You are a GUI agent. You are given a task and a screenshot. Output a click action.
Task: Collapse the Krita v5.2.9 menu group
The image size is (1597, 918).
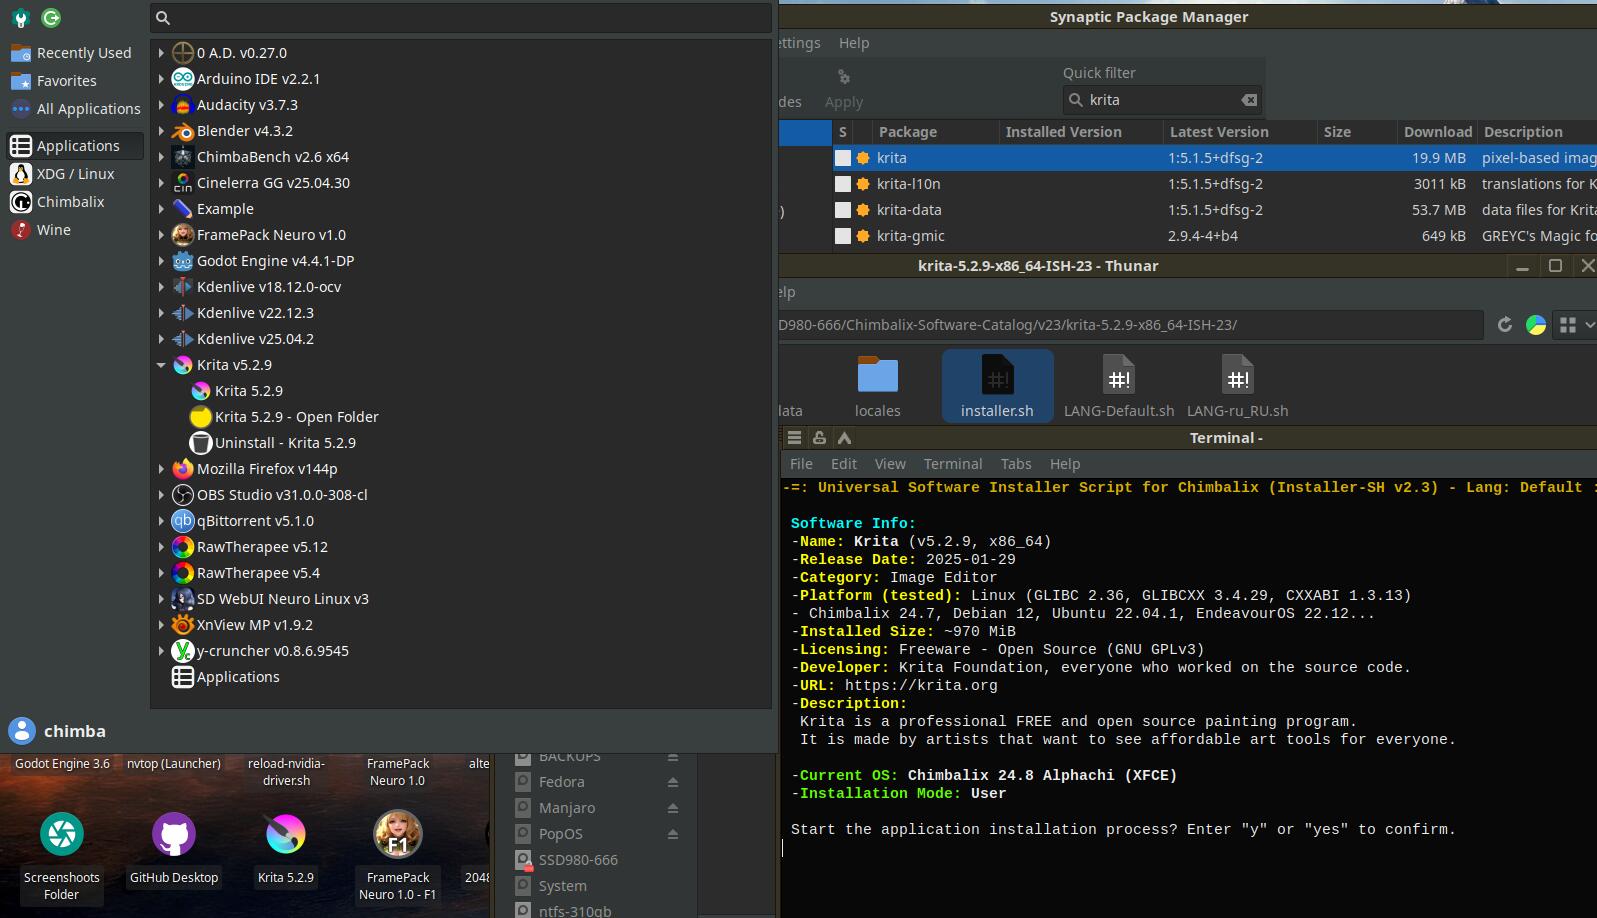pyautogui.click(x=161, y=365)
